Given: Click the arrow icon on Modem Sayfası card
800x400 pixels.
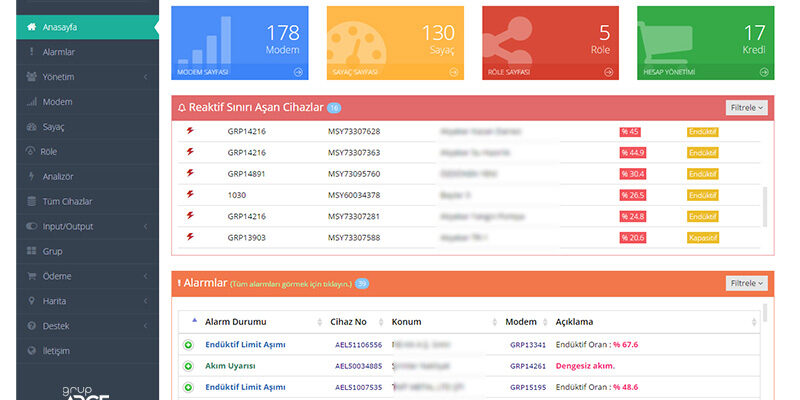Looking at the screenshot, I should click(x=298, y=72).
